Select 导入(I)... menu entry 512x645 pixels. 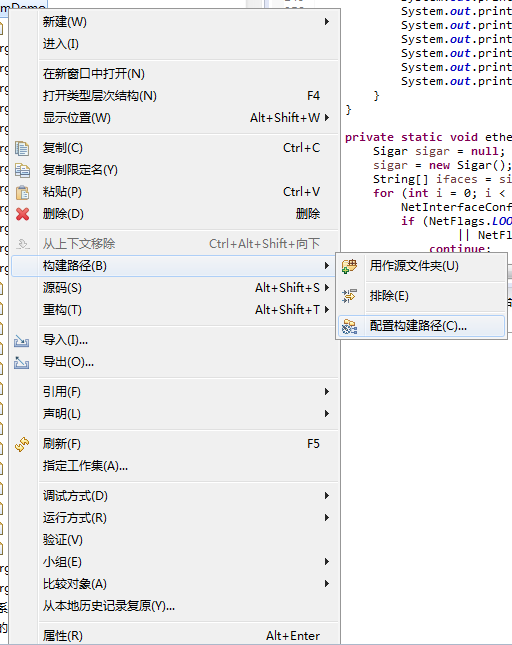pyautogui.click(x=176, y=340)
